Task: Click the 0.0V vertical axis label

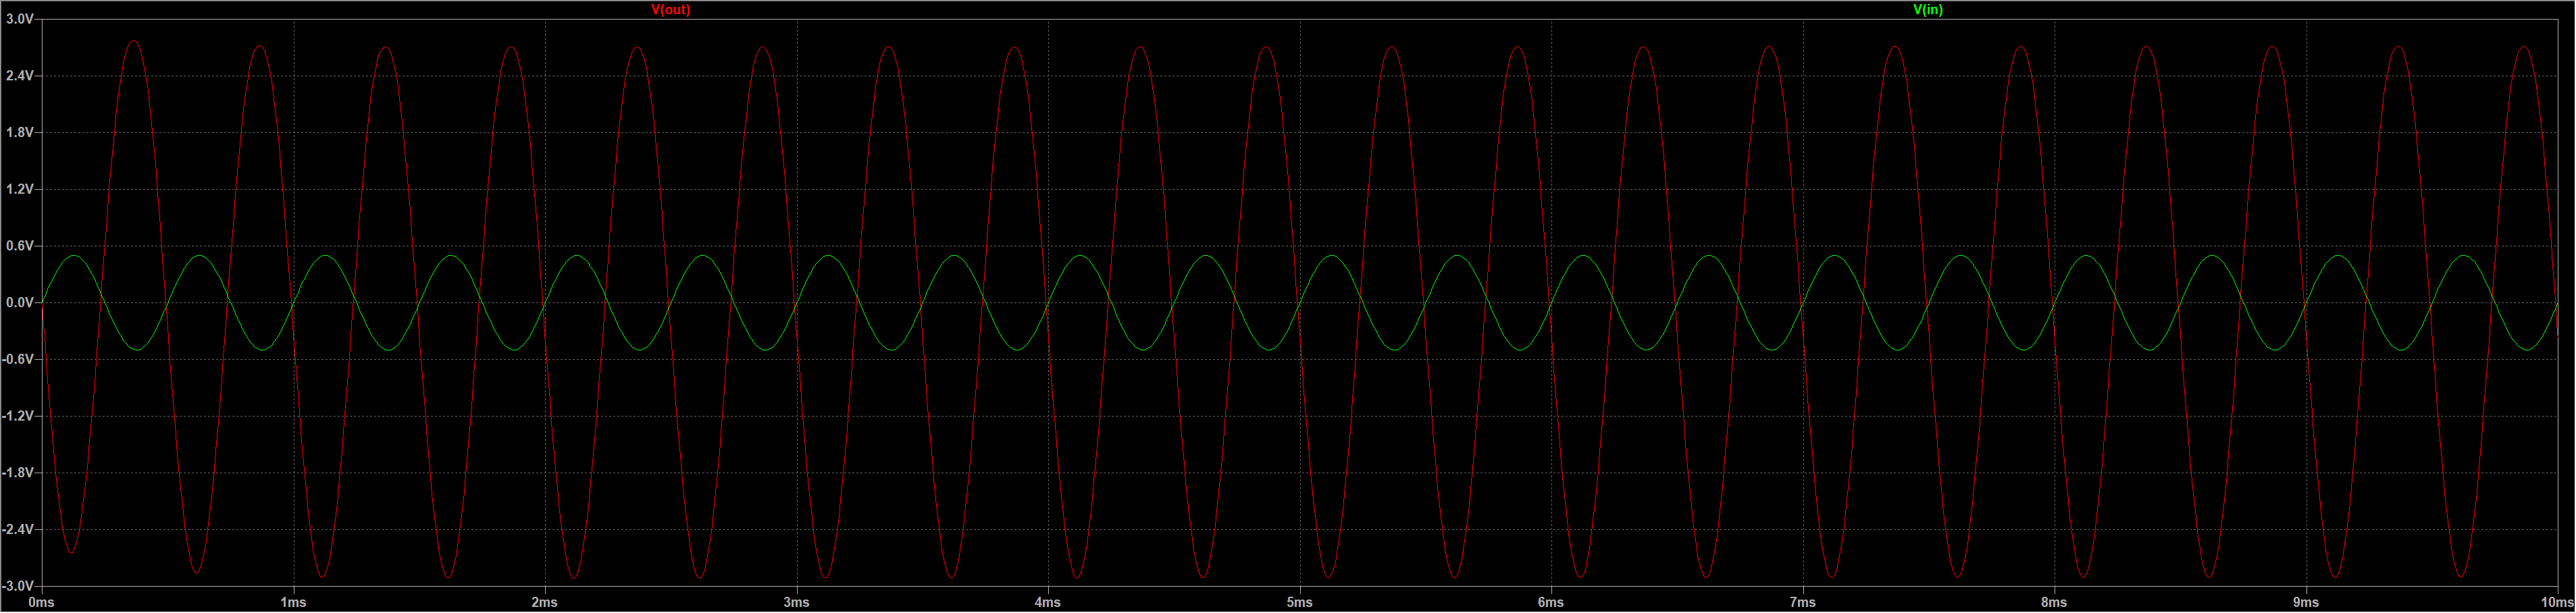Action: [20, 303]
